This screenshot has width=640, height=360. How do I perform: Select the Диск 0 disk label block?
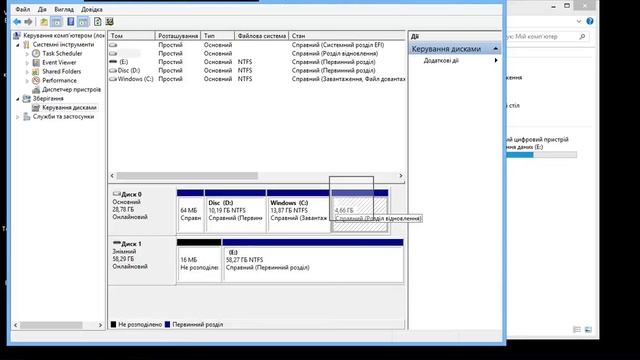(x=142, y=210)
